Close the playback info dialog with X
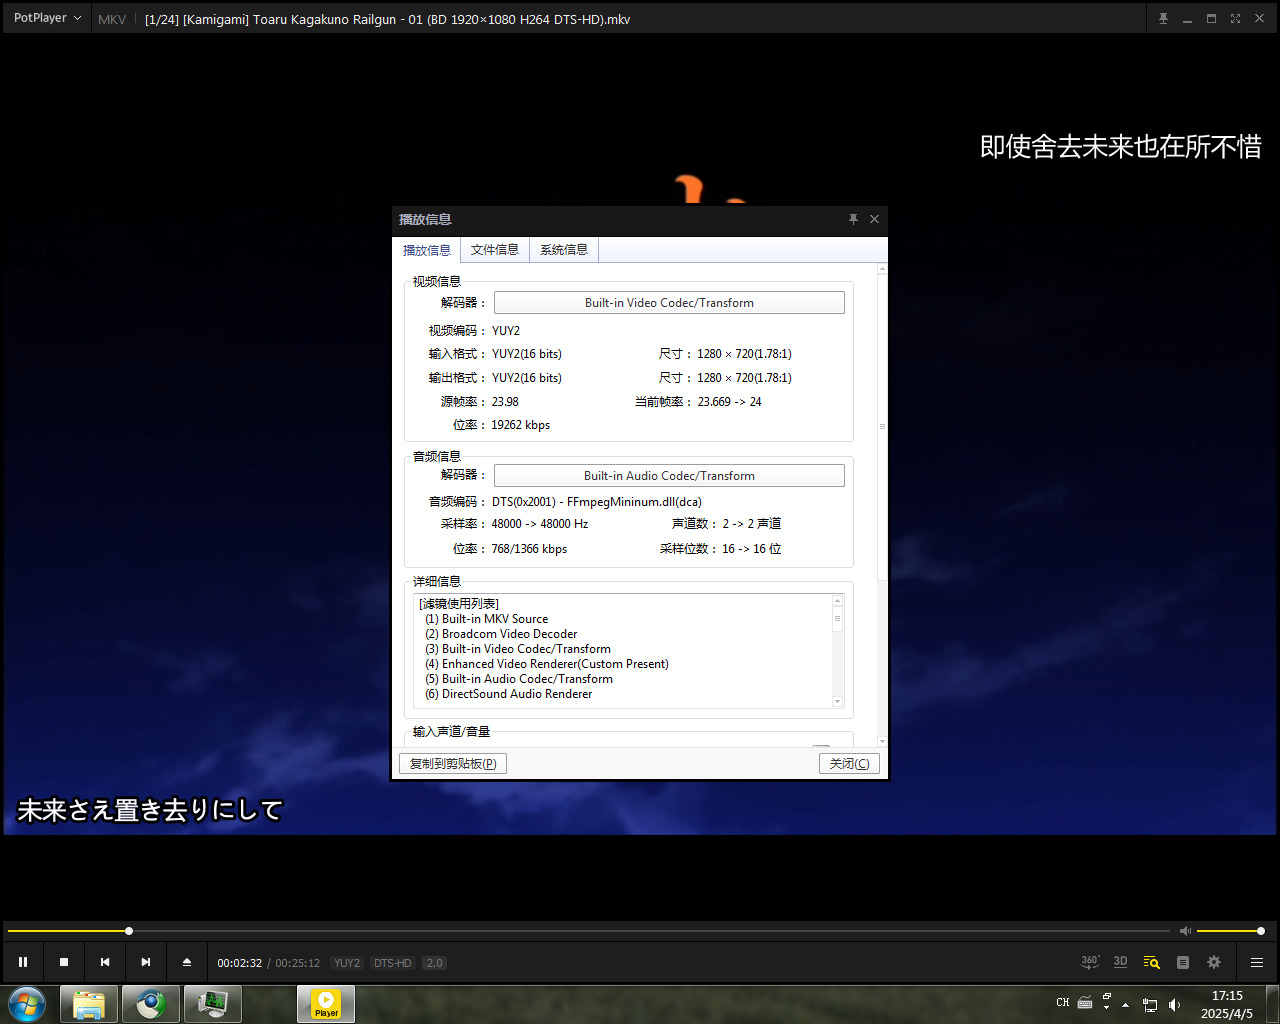The width and height of the screenshot is (1280, 1024). point(874,219)
